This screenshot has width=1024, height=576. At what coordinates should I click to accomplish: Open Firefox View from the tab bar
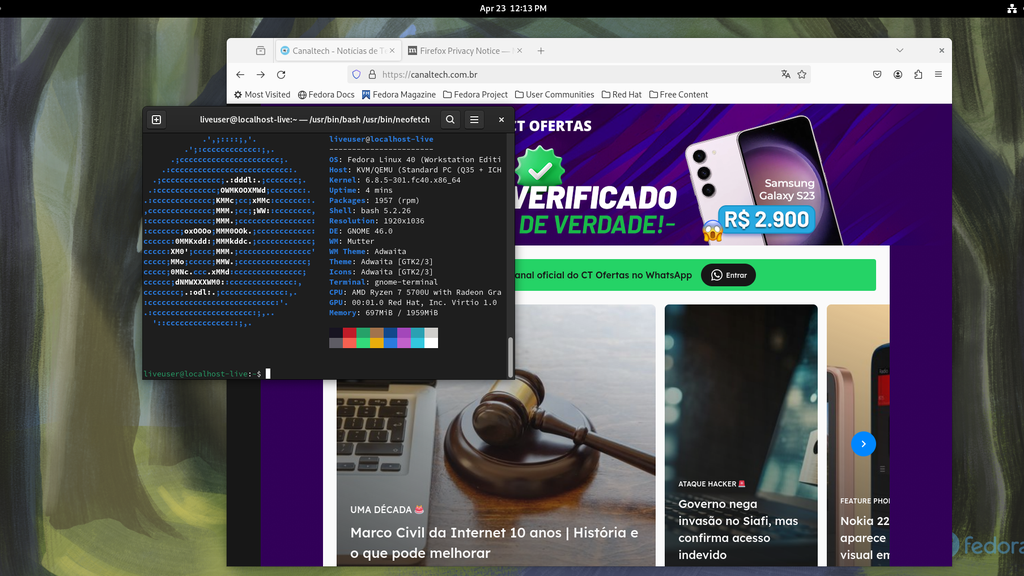click(x=262, y=50)
